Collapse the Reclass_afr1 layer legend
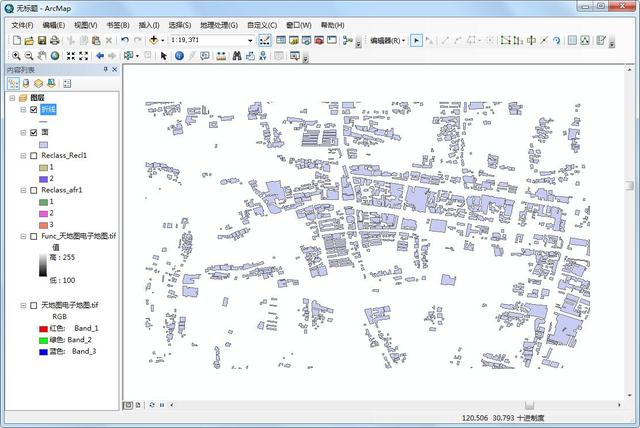Image resolution: width=640 pixels, height=428 pixels. coord(23,190)
